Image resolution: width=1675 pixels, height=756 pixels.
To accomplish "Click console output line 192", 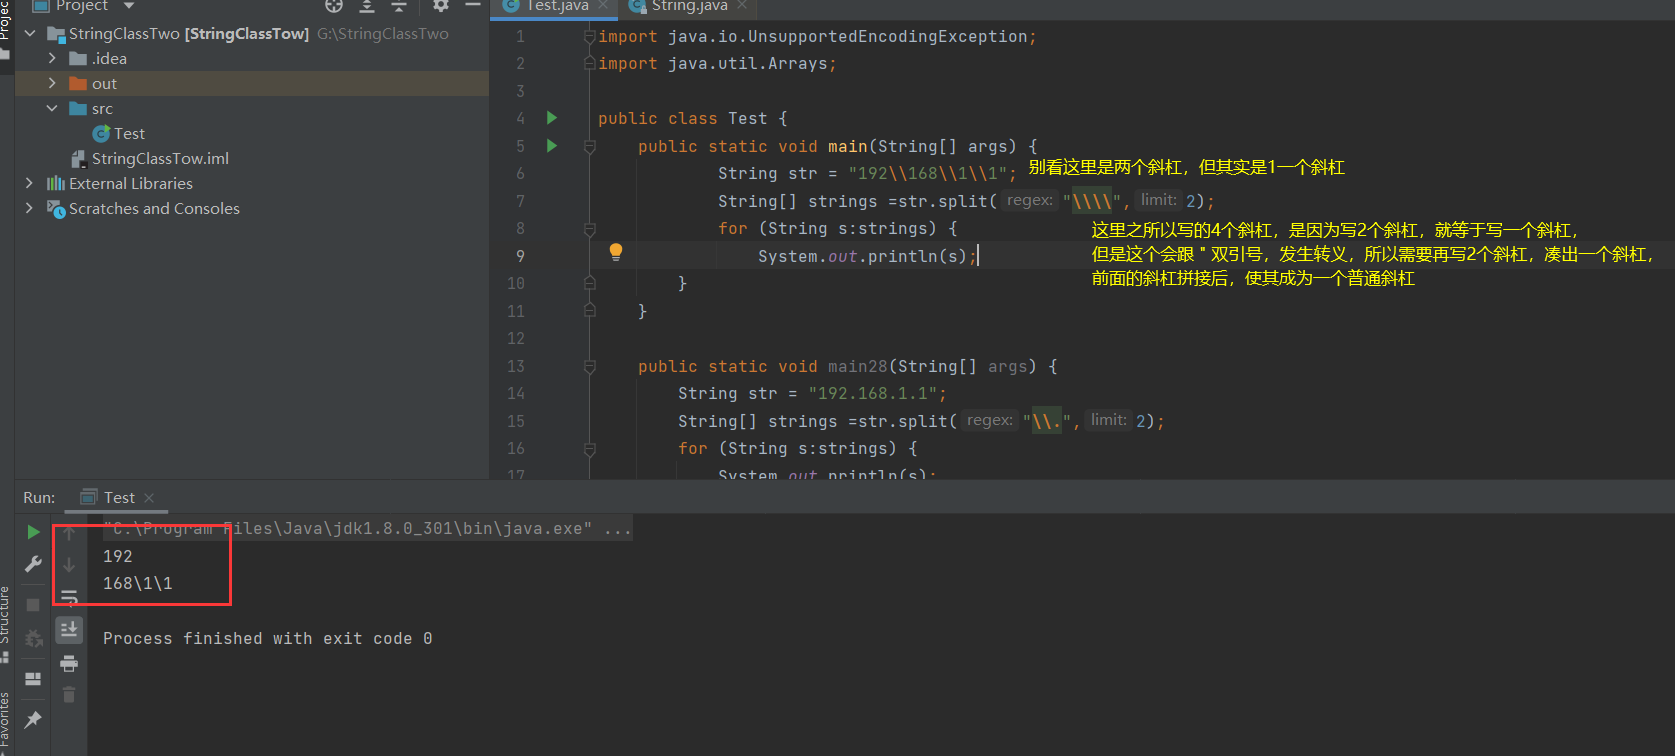I will [118, 556].
